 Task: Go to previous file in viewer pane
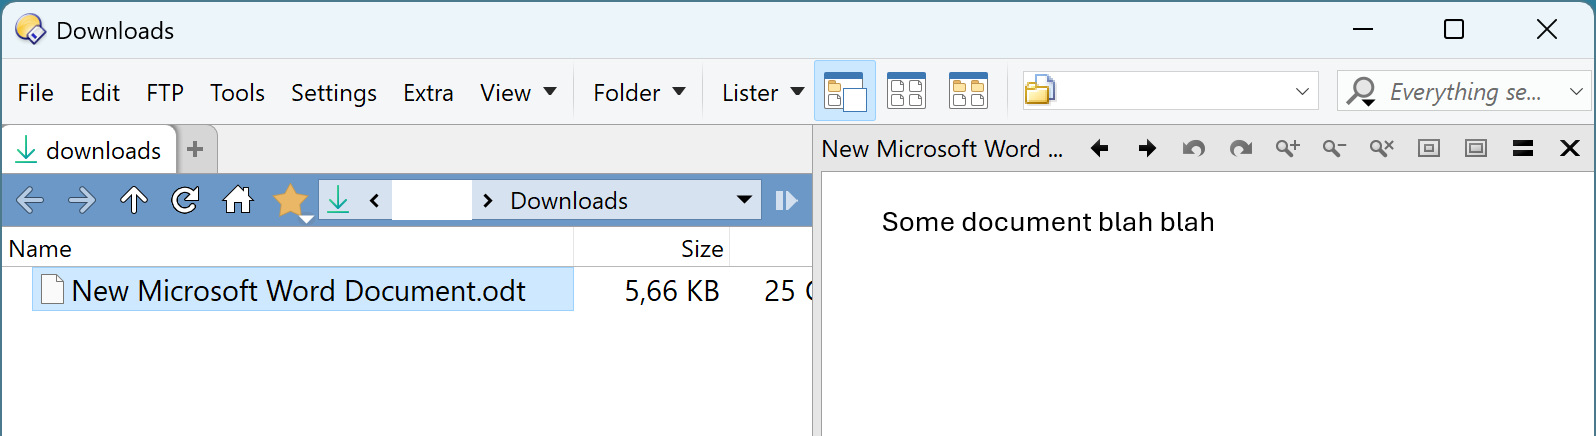pyautogui.click(x=1100, y=149)
